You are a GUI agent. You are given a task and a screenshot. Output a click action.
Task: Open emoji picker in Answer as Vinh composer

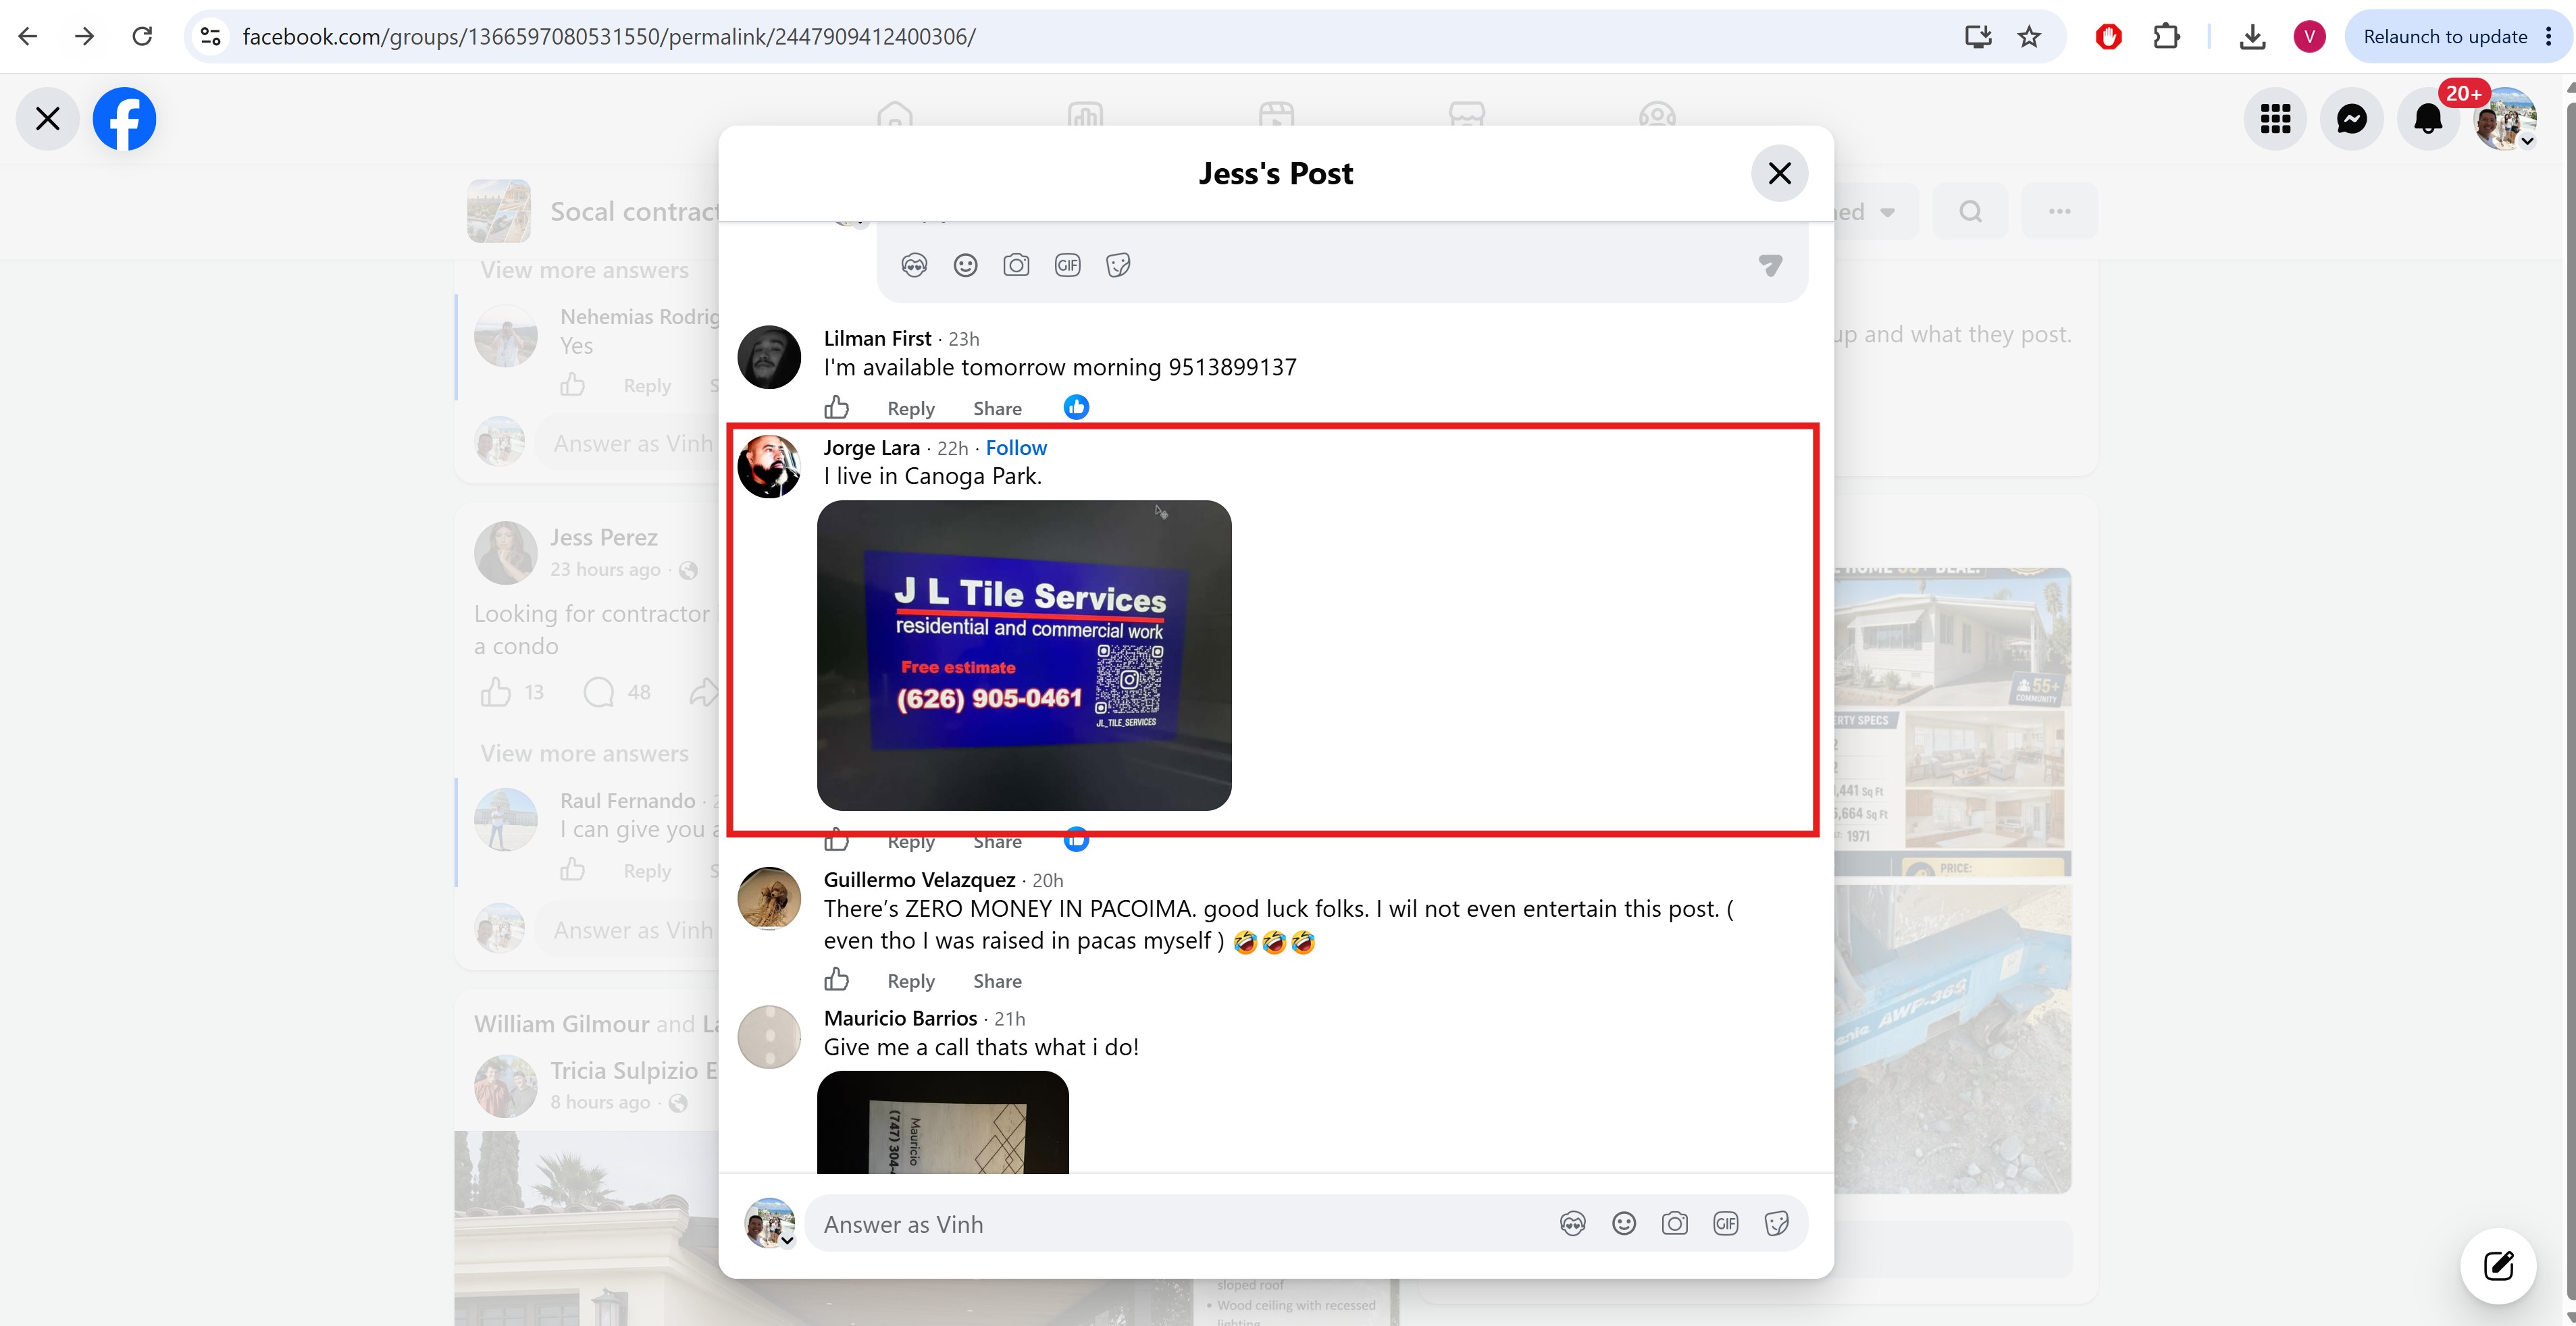[x=1624, y=1223]
